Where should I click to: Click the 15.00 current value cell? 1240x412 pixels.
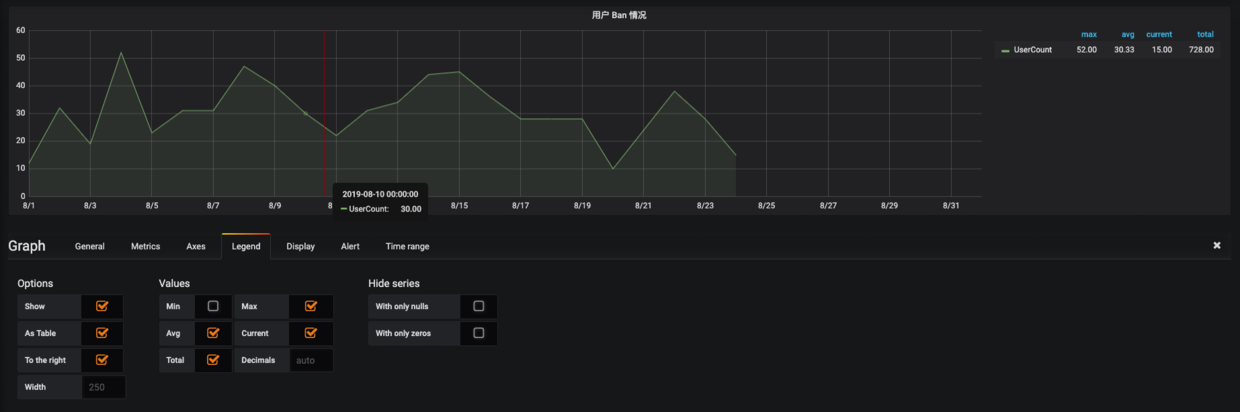pyautogui.click(x=1161, y=50)
